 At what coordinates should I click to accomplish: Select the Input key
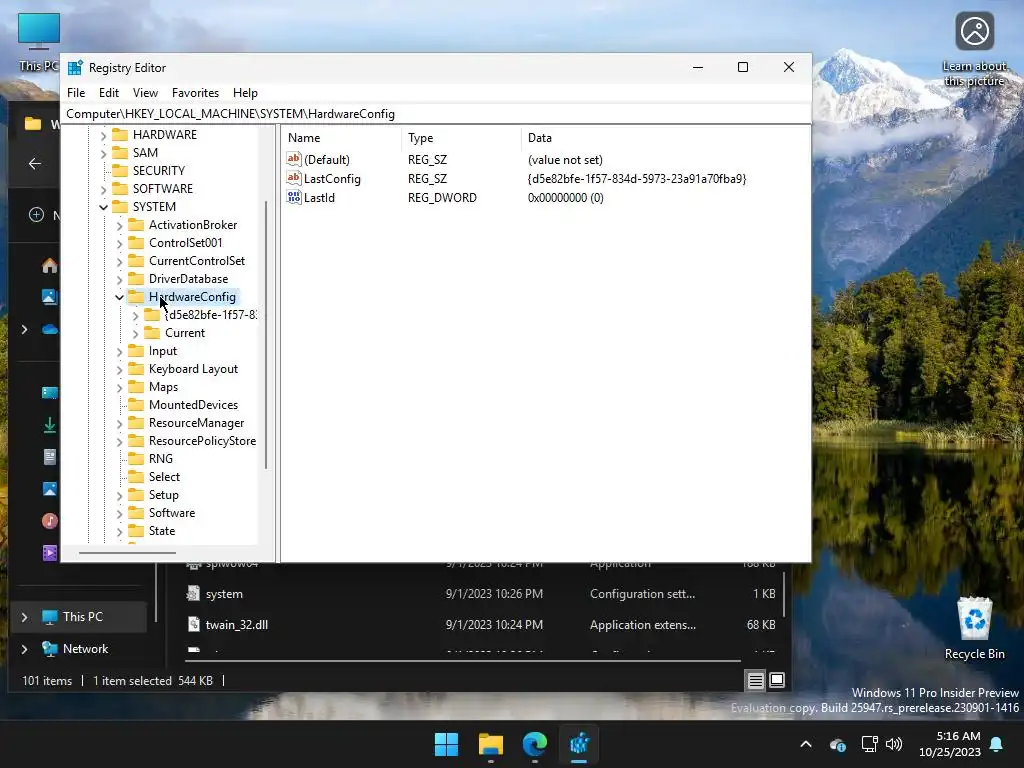coord(163,351)
